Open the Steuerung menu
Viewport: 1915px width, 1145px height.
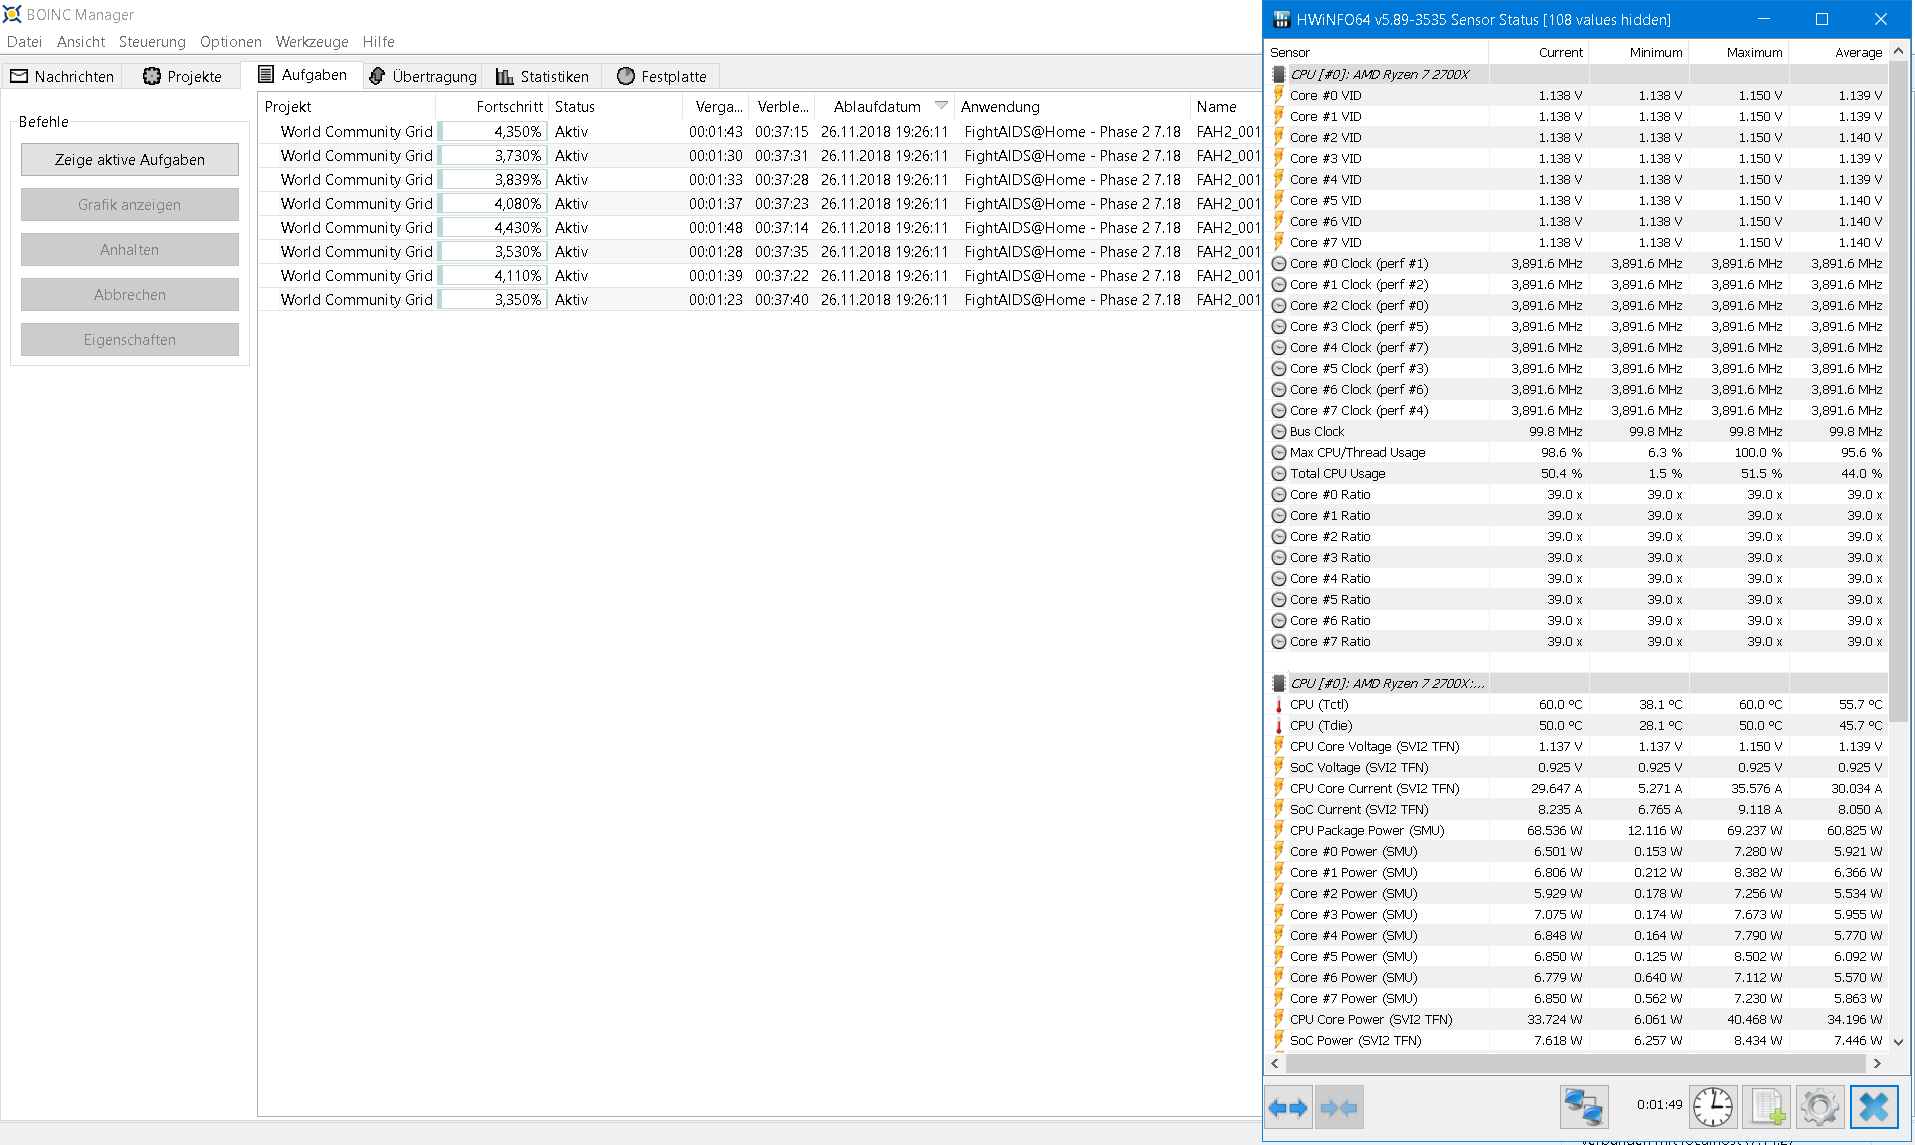coord(152,42)
